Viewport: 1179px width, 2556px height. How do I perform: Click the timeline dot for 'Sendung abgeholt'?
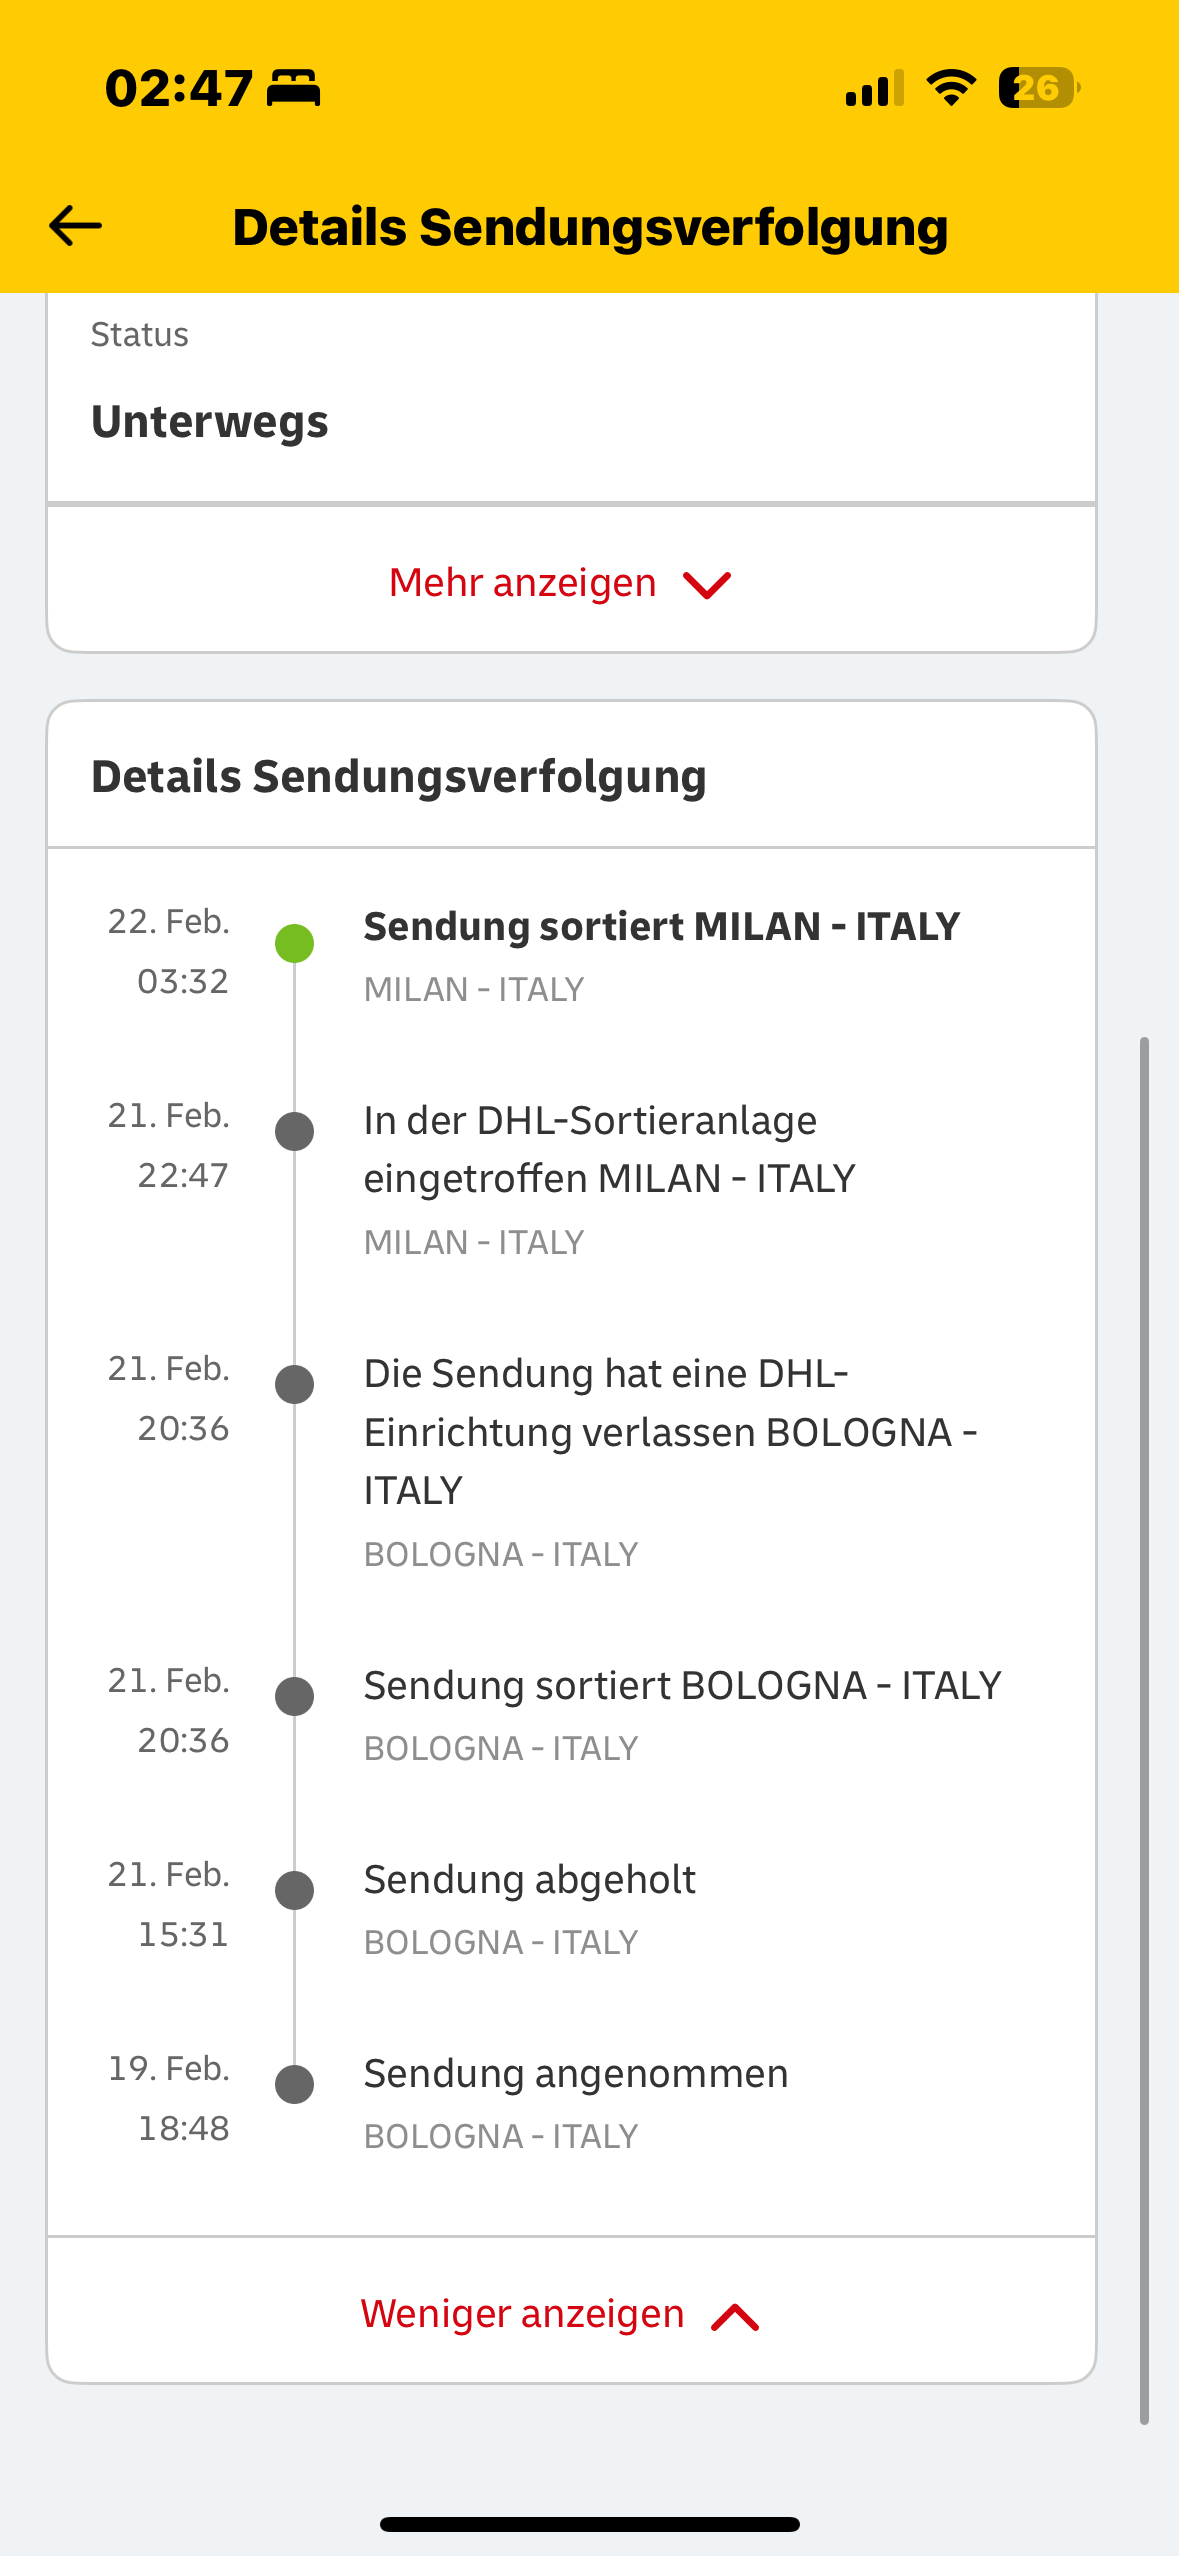pos(293,1890)
